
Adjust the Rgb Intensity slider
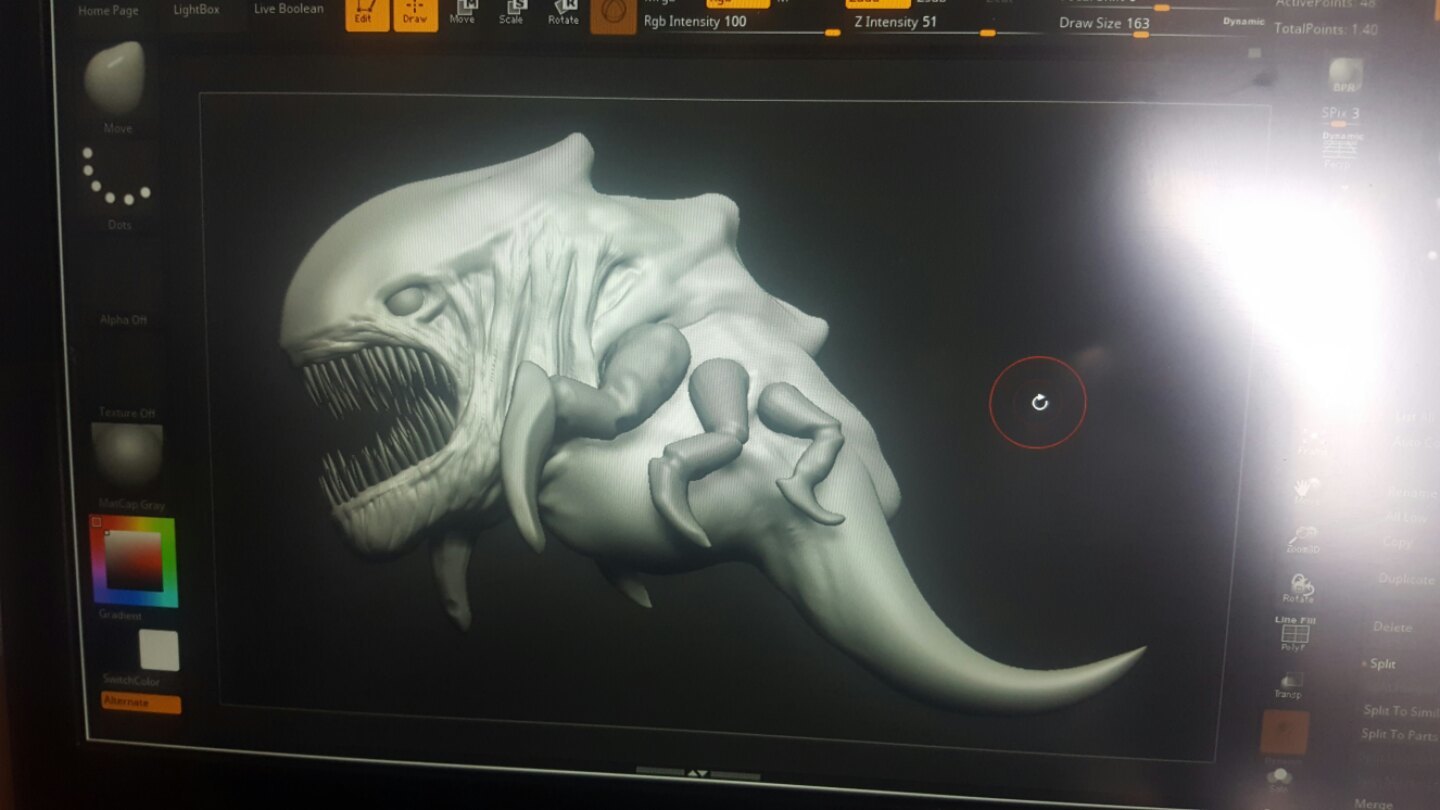742,24
